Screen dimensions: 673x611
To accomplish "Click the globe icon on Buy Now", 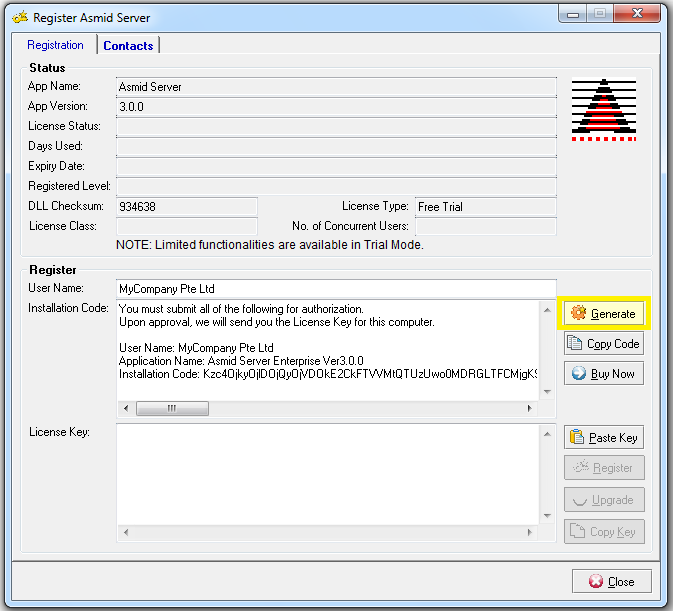I will [x=576, y=373].
